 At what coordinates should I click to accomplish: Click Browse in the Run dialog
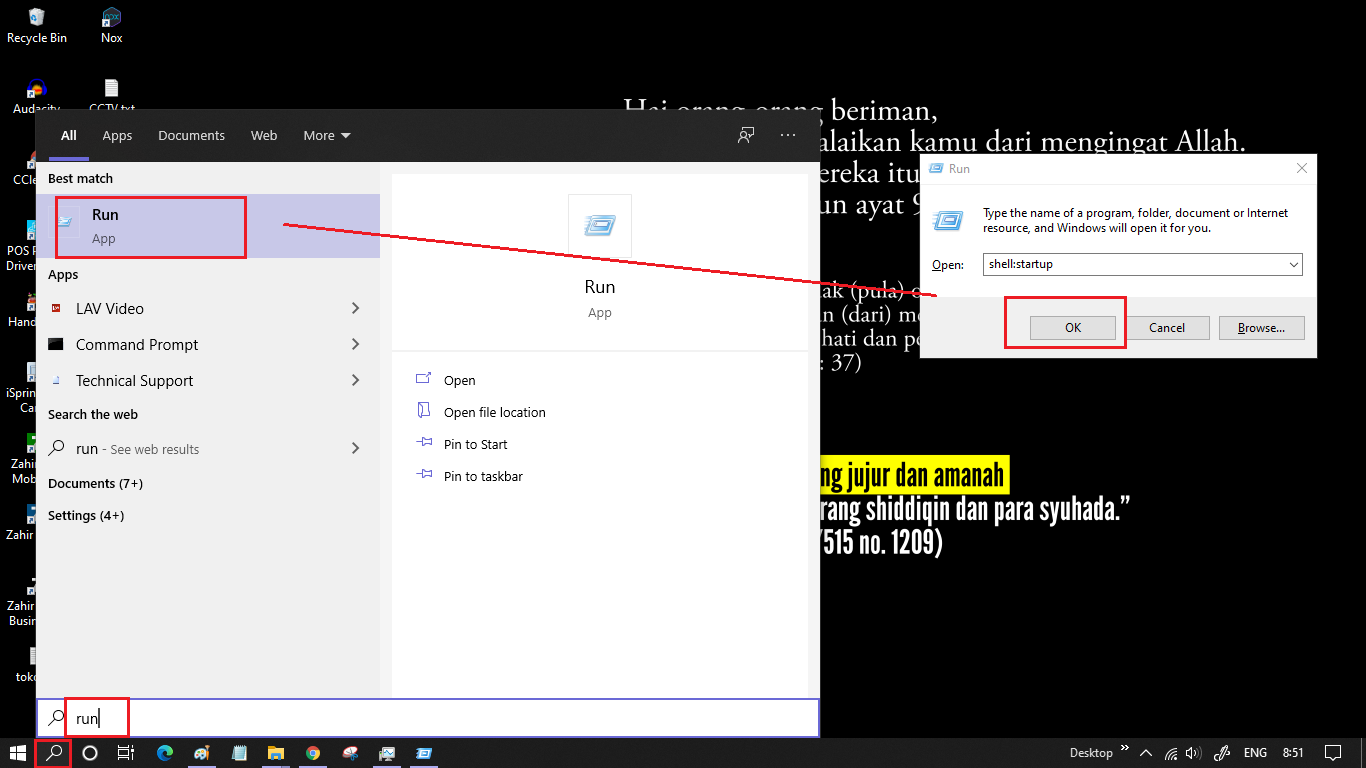[1261, 327]
